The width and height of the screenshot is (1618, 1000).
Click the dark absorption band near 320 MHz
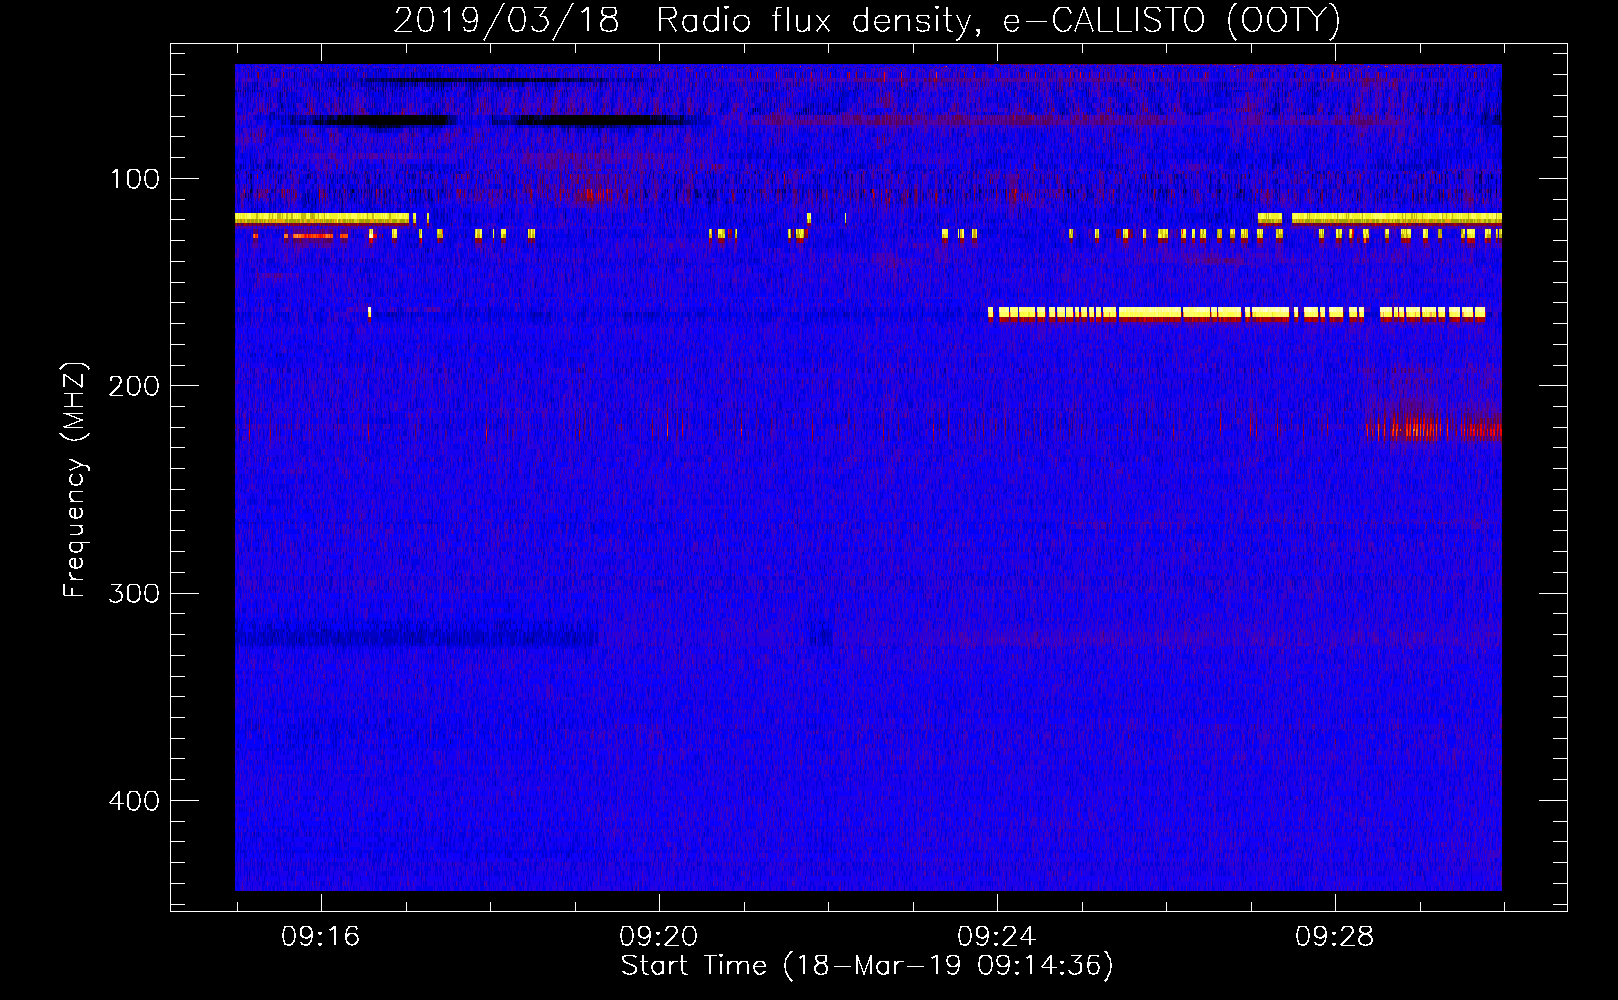point(416,636)
